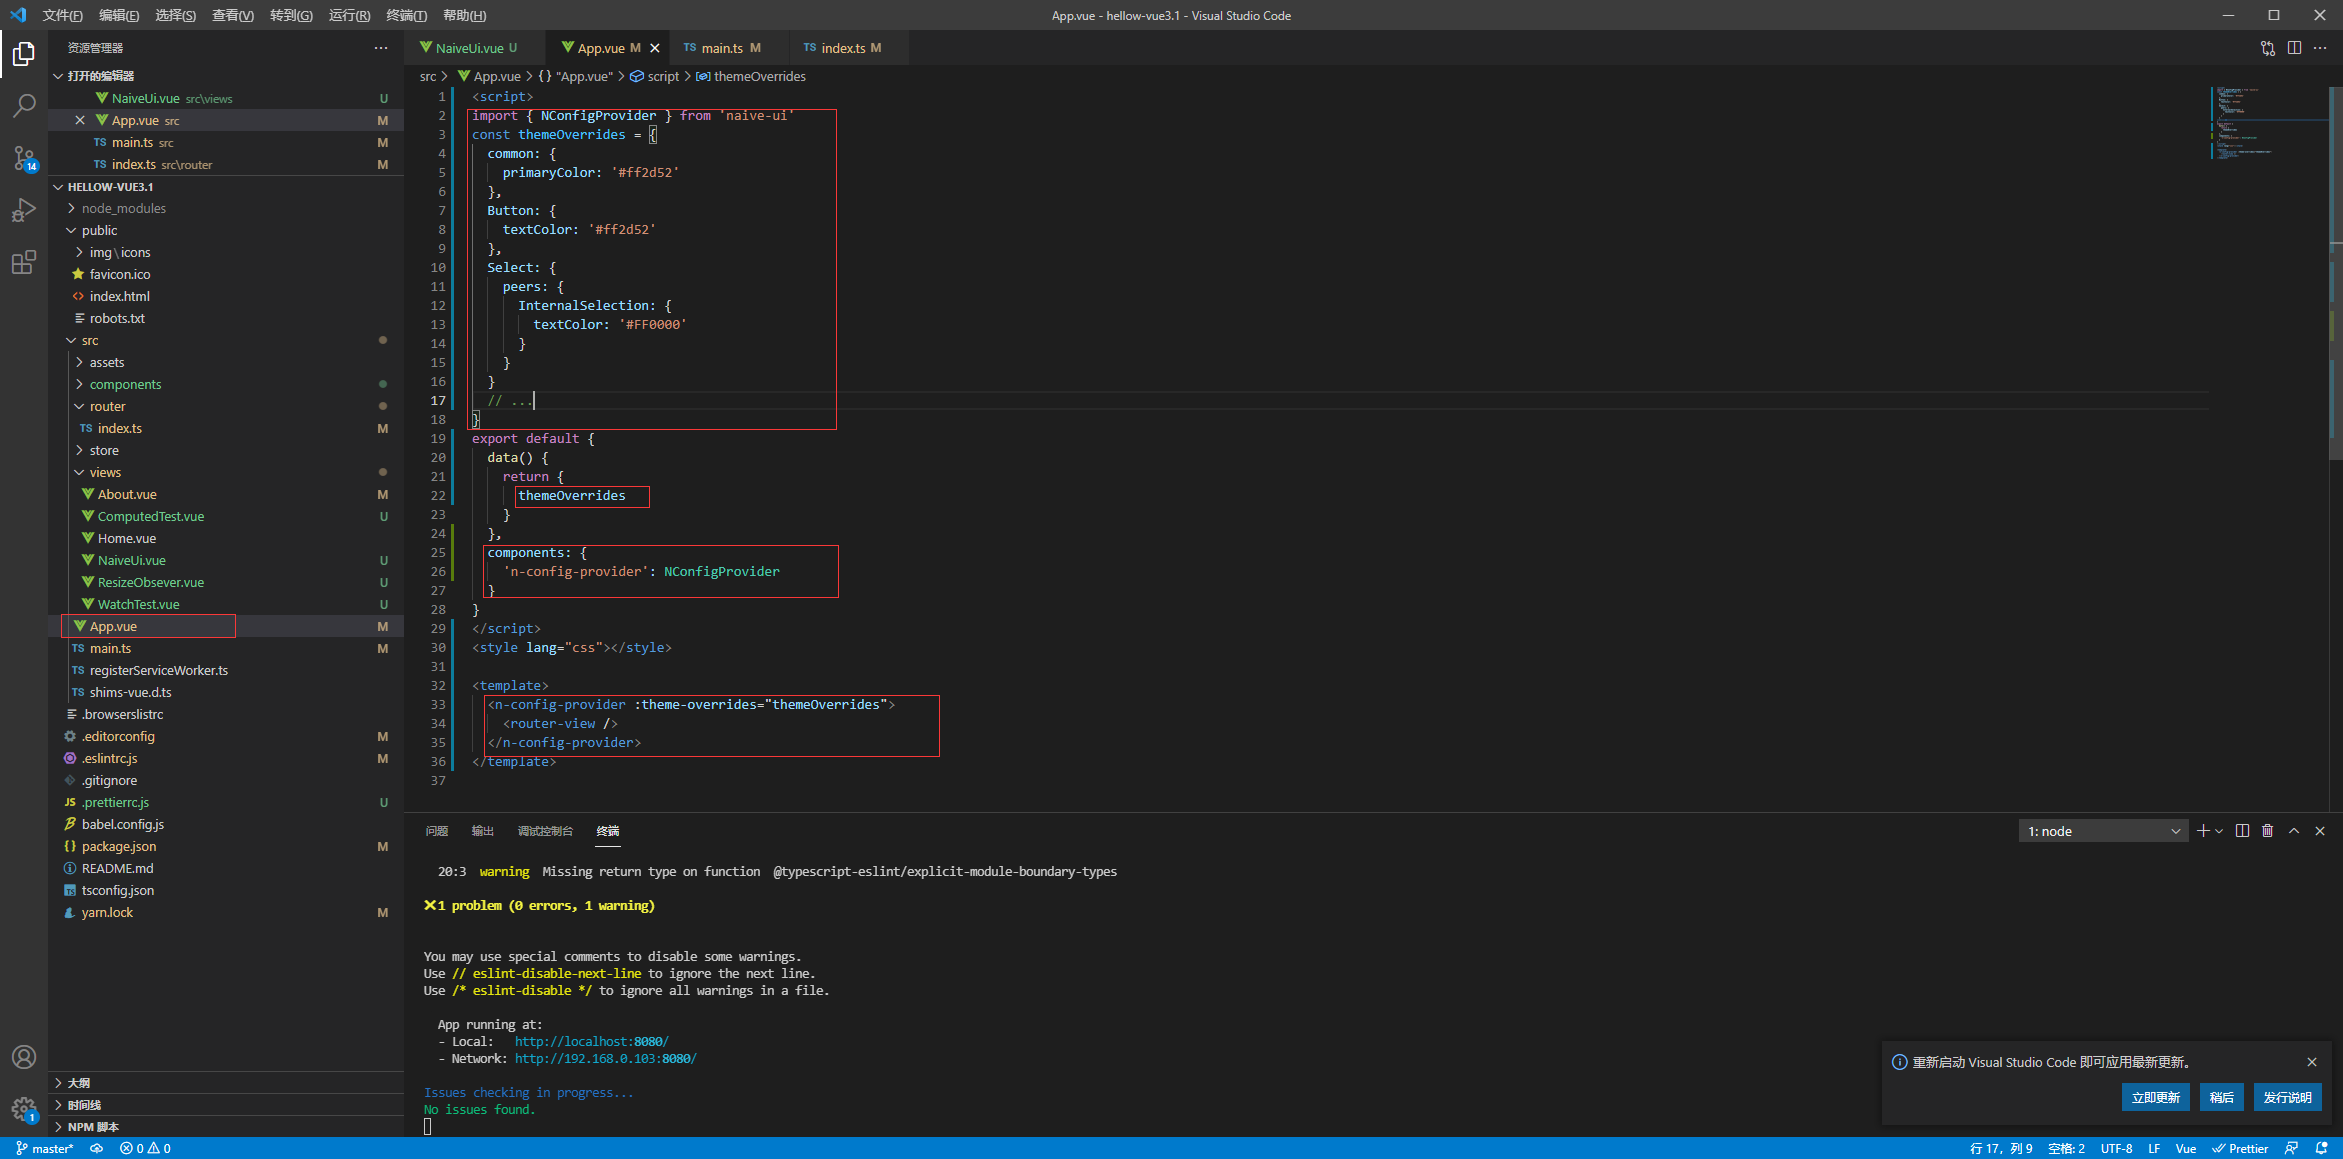Click the UTF-8 encoding status item
Screen dimensions: 2343x1159
[2116, 1148]
